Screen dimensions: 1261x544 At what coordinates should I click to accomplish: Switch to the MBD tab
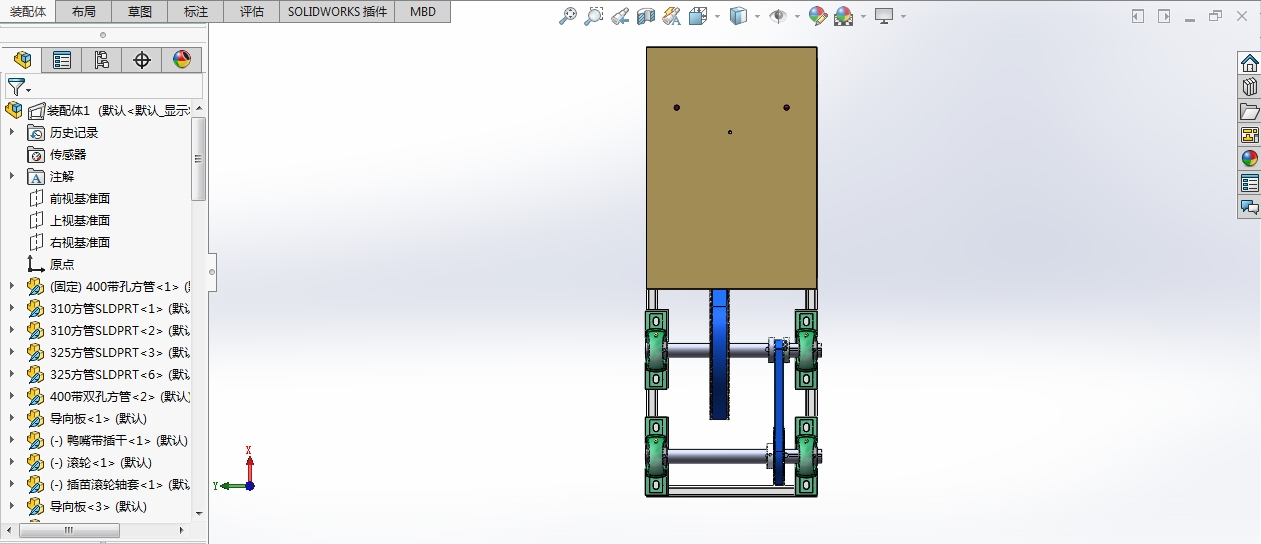click(x=423, y=12)
